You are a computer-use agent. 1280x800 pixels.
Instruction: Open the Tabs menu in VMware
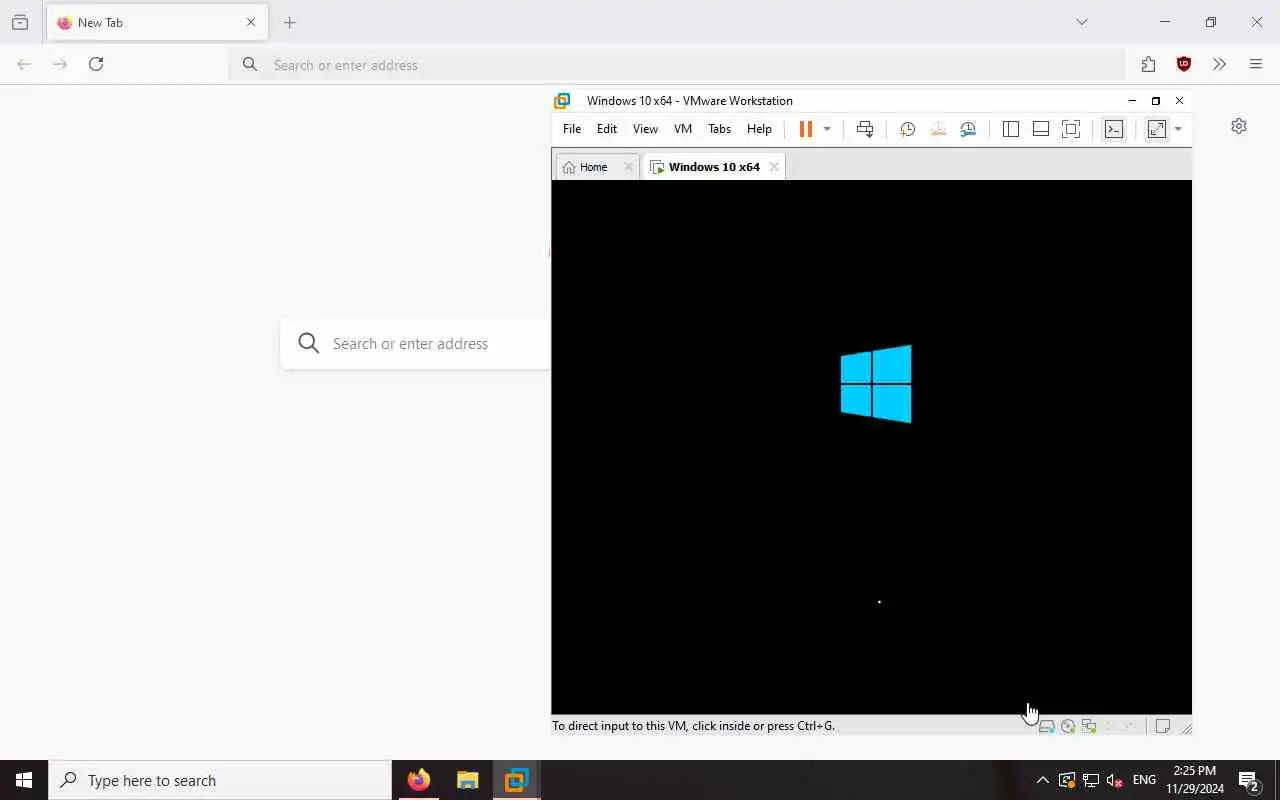click(x=720, y=129)
